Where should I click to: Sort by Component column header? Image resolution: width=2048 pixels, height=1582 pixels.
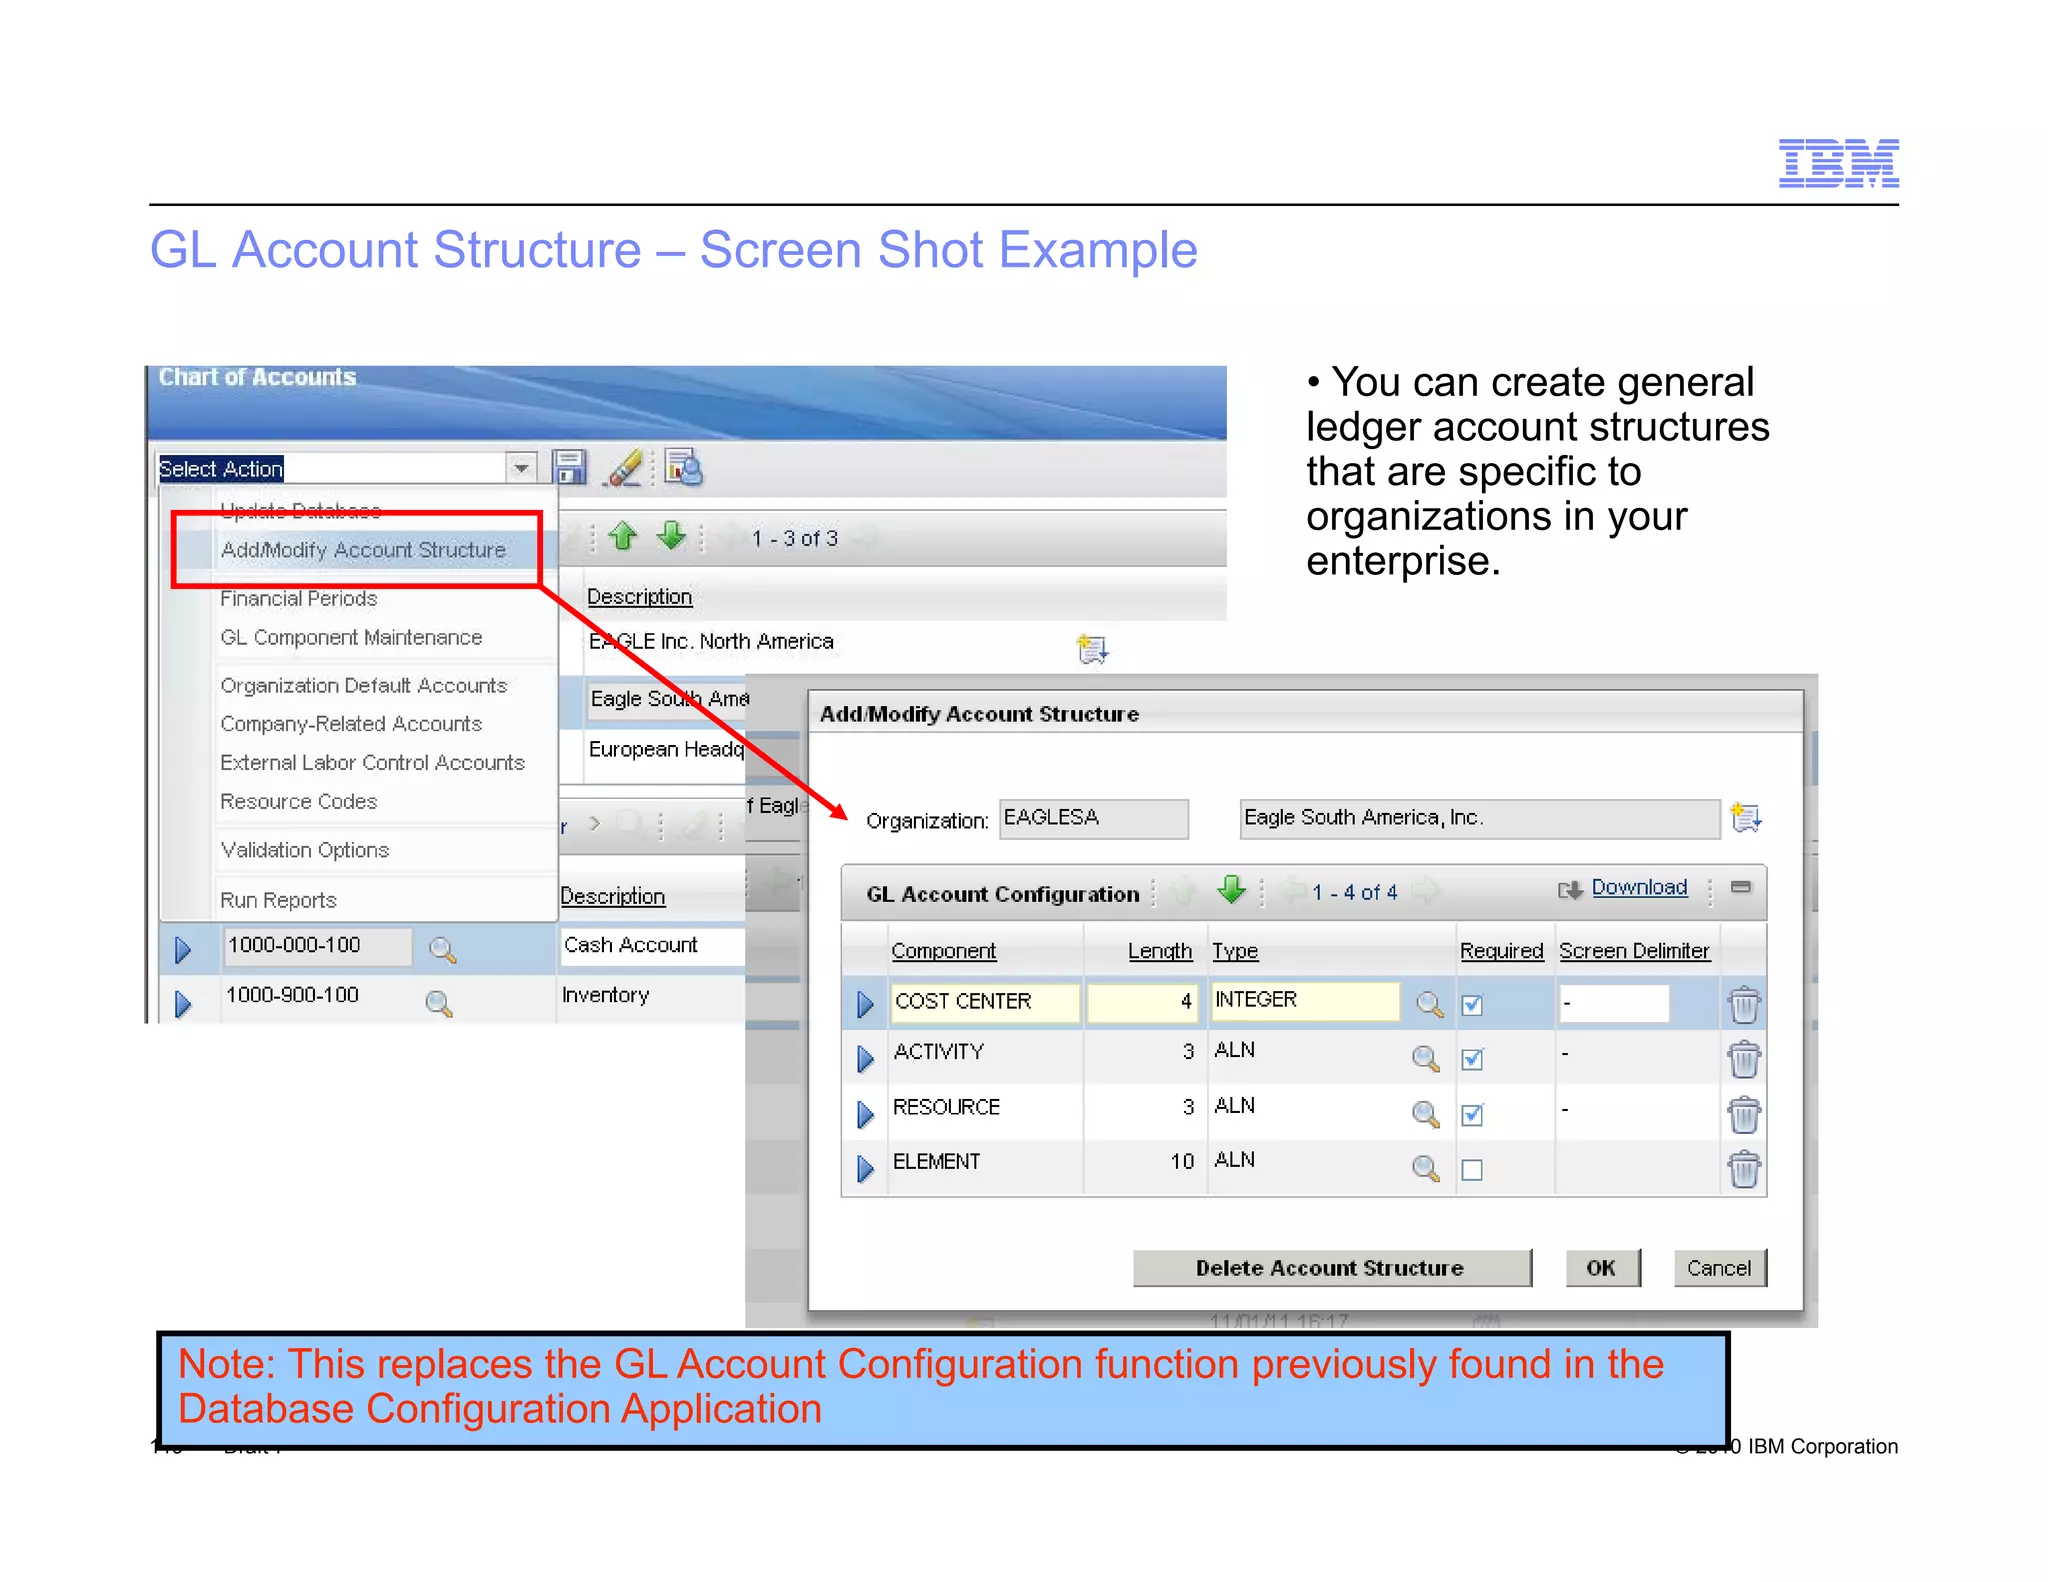pyautogui.click(x=944, y=951)
